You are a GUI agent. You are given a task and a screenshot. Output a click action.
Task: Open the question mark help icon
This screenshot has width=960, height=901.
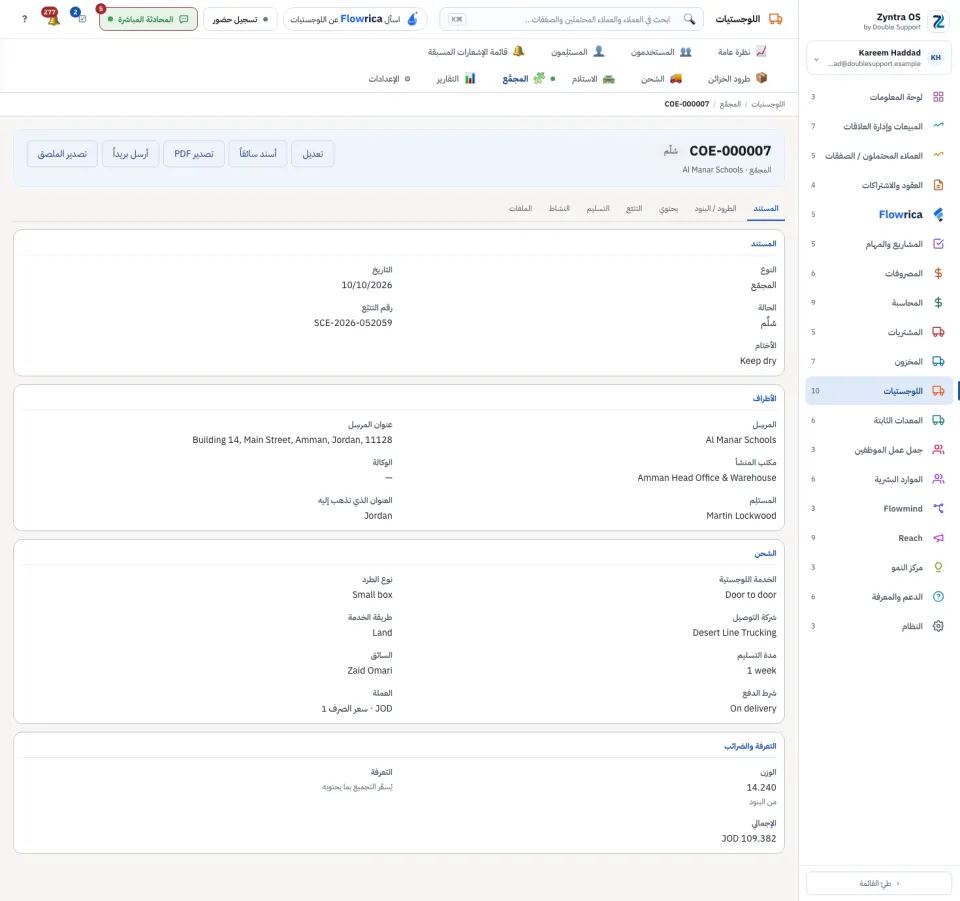(24, 19)
